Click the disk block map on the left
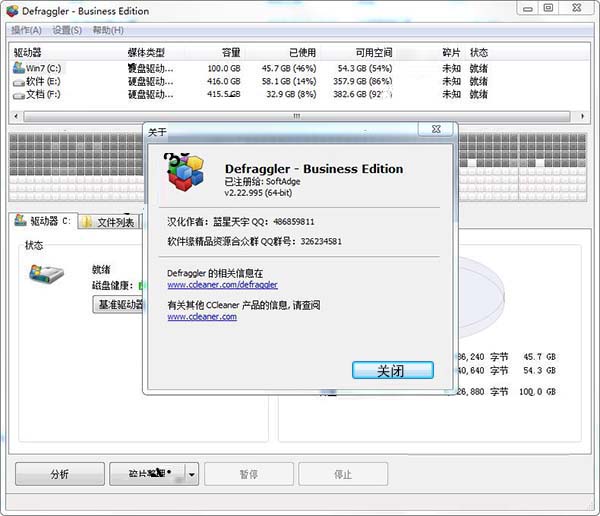This screenshot has height=516, width=600. click(76, 167)
